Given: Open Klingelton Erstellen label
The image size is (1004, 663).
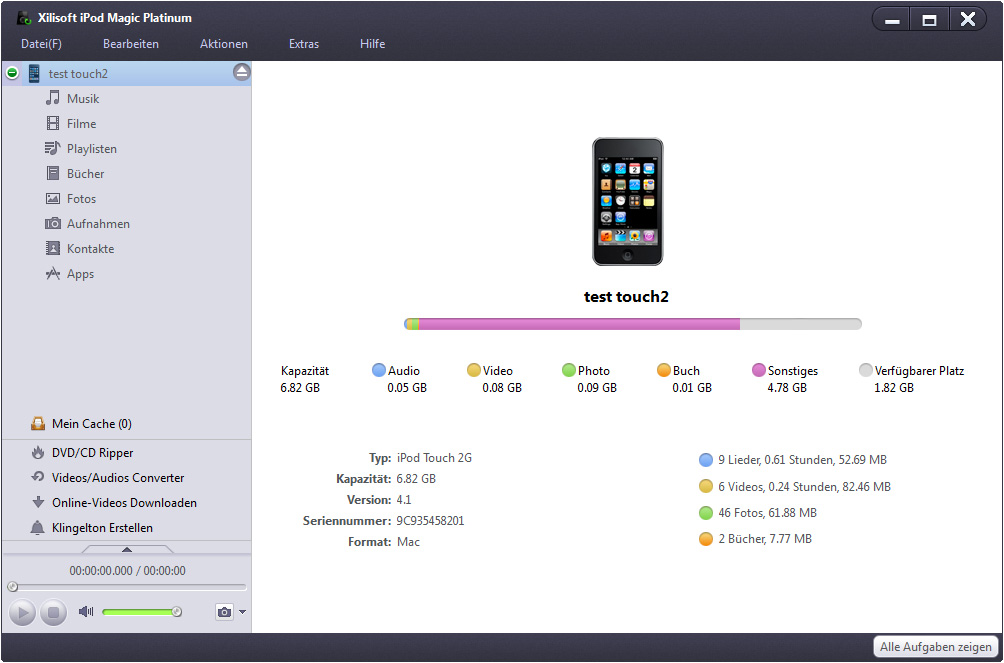Looking at the screenshot, I should point(102,528).
